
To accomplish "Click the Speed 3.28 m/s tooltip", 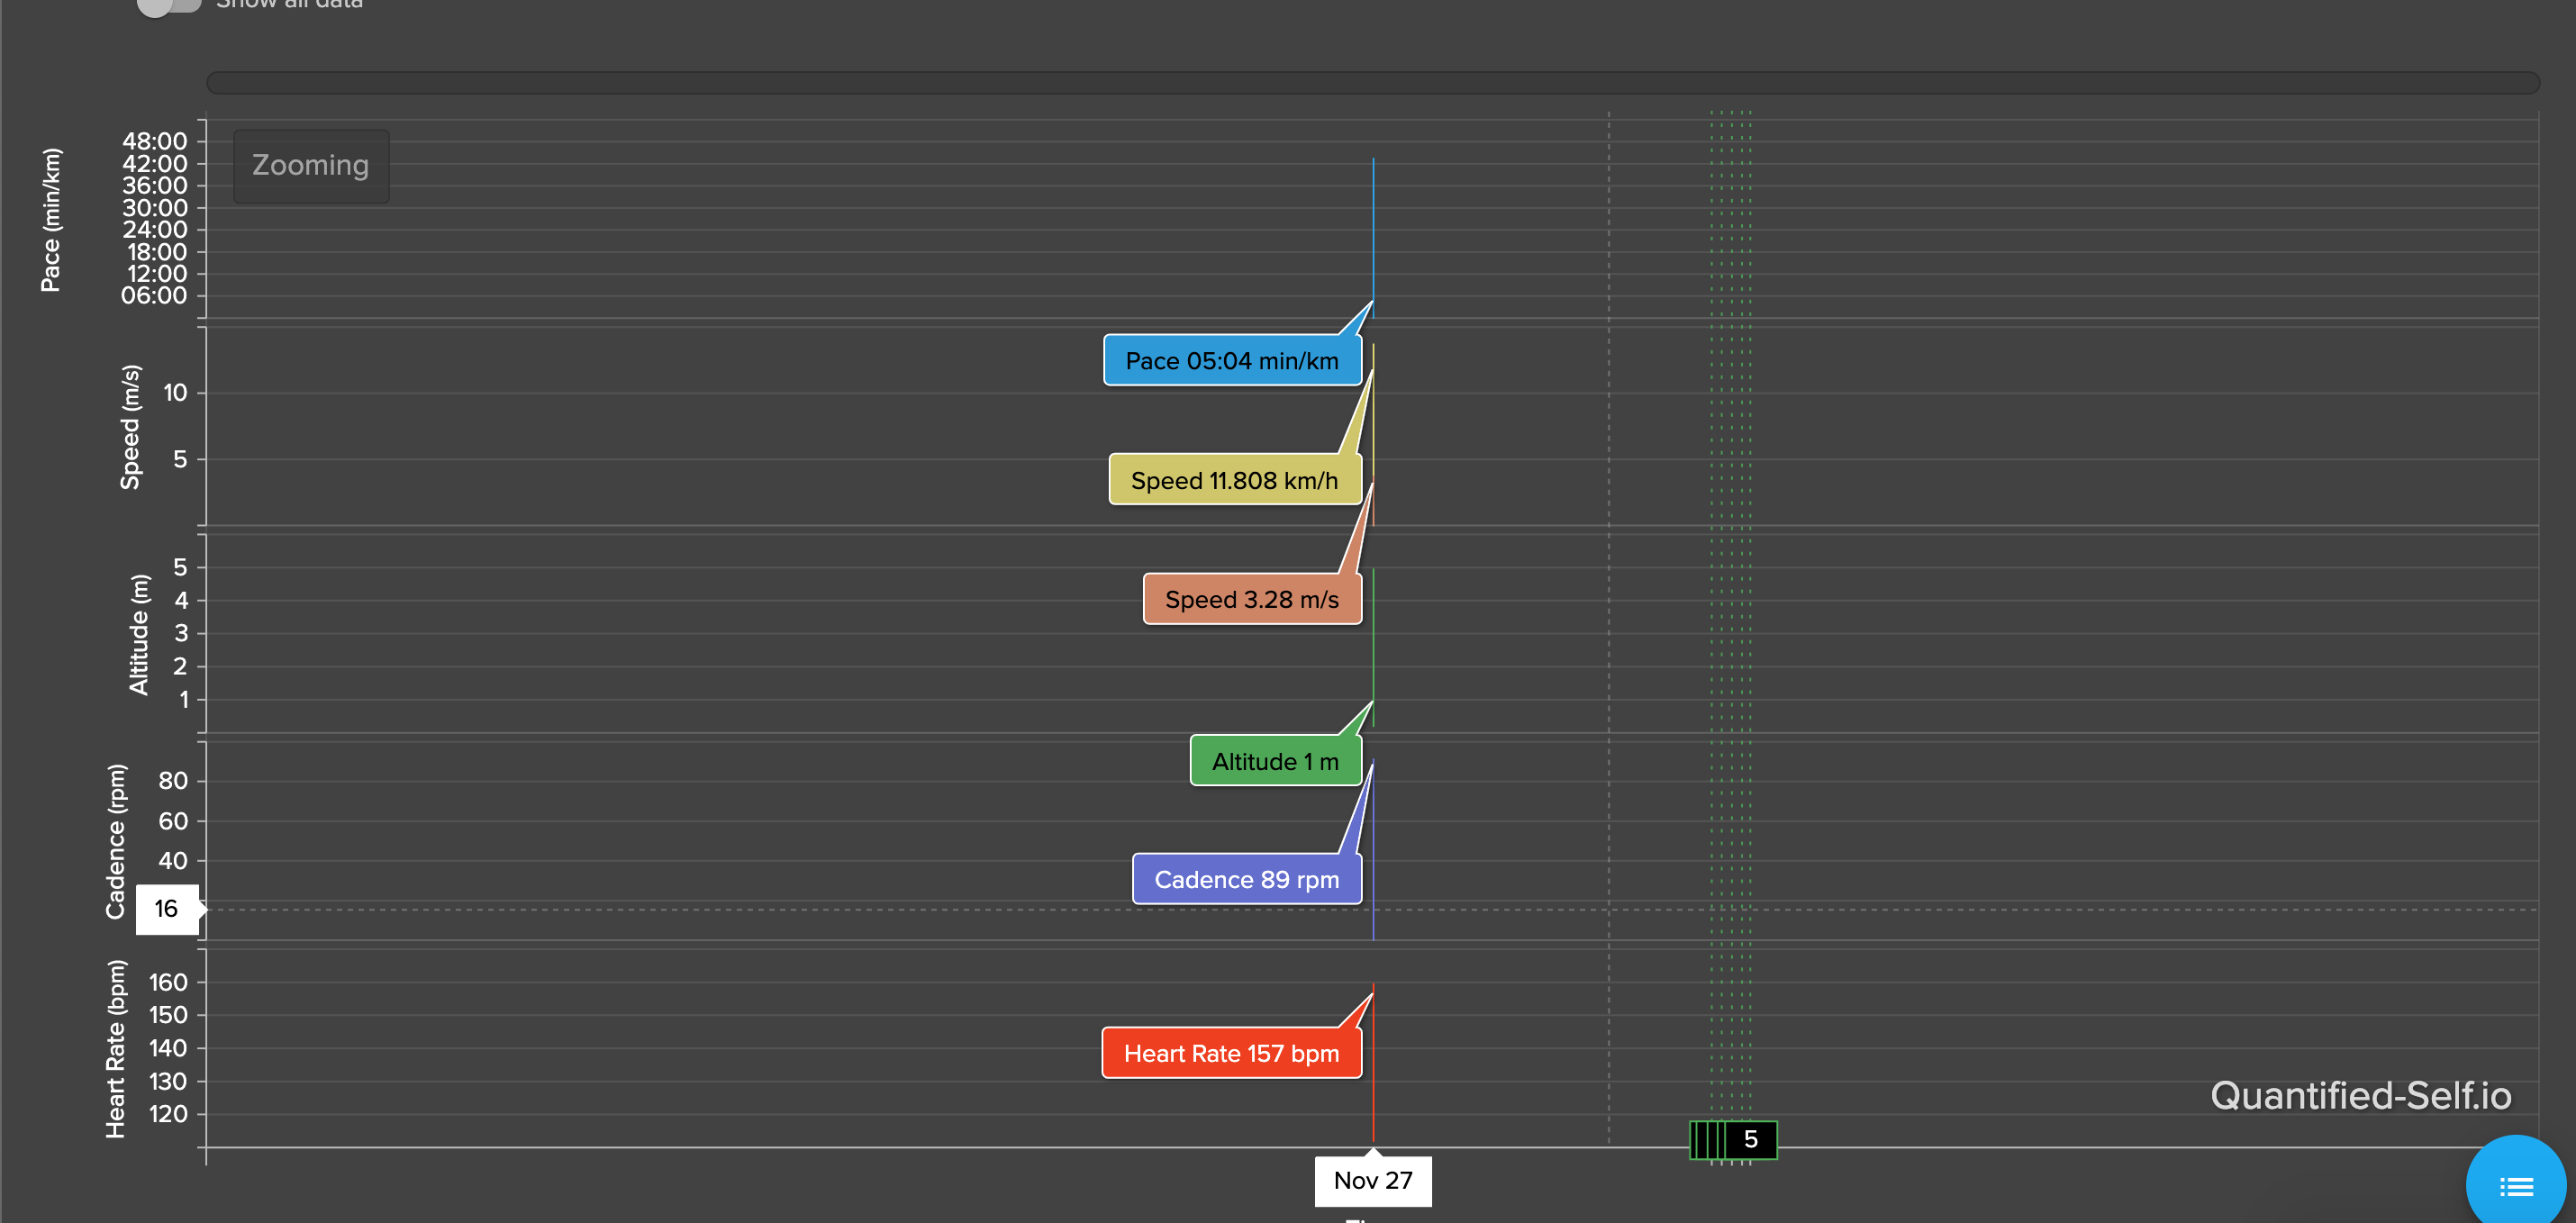I will (1252, 599).
